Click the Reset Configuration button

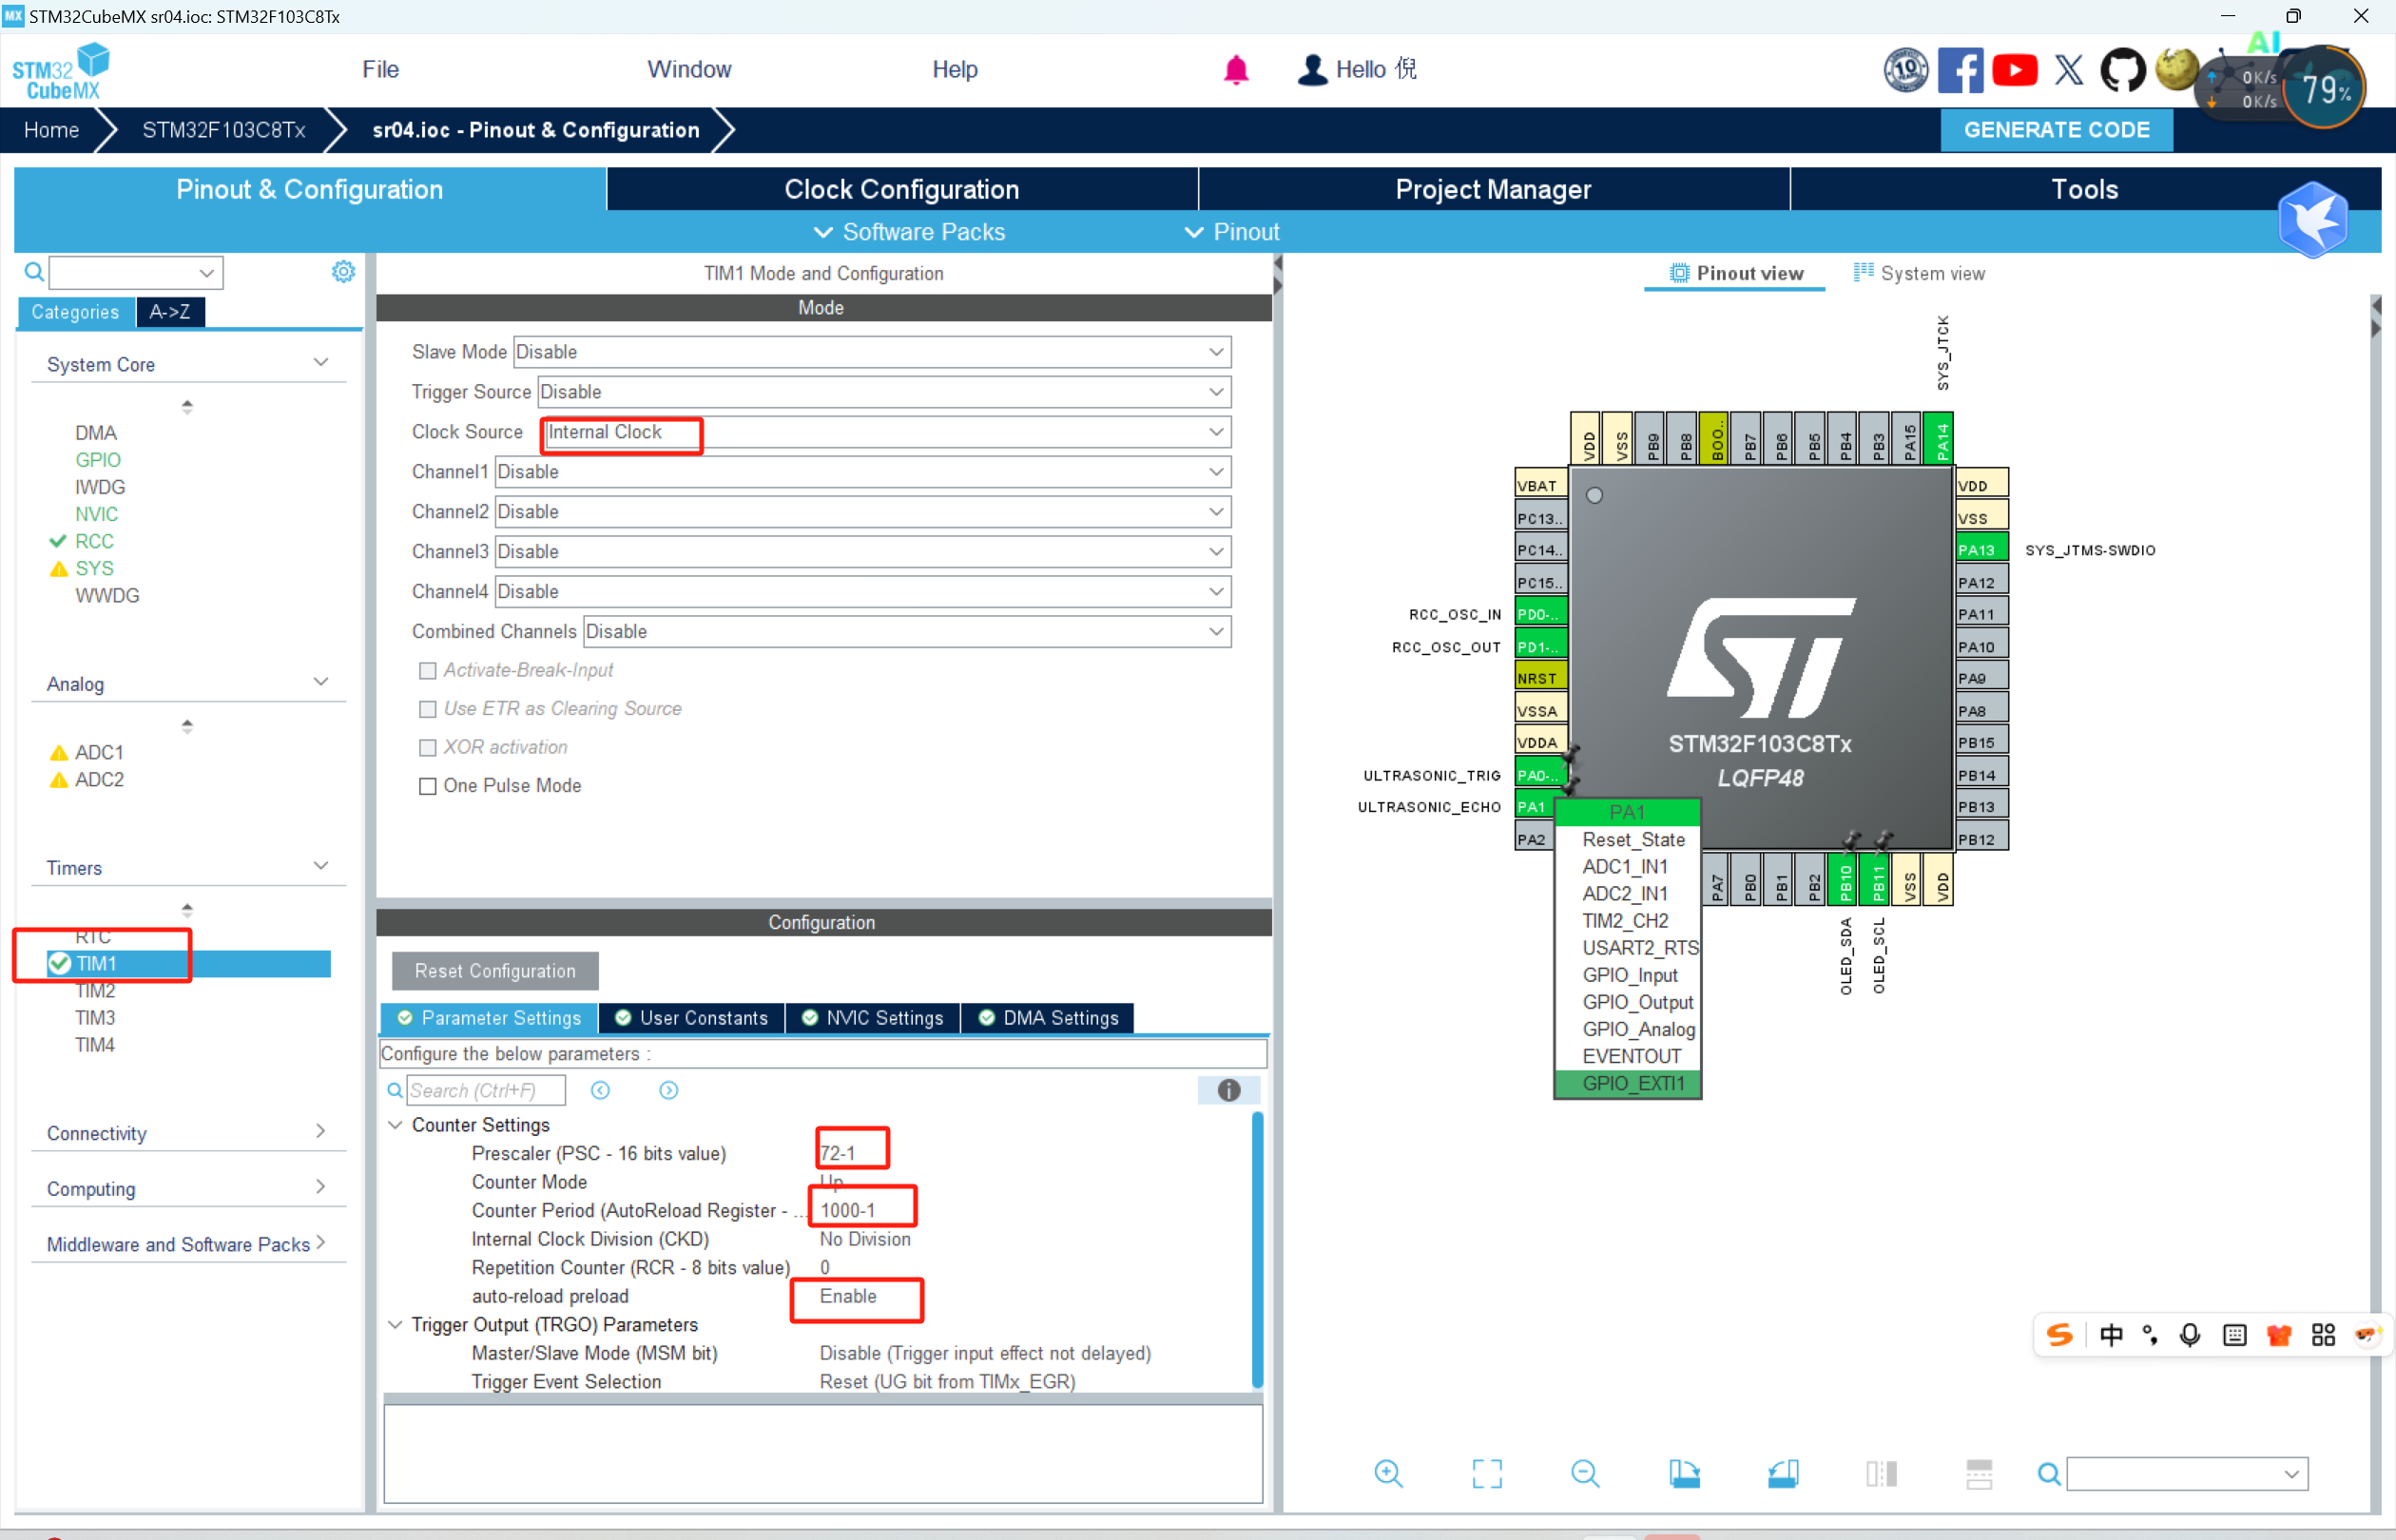[495, 971]
